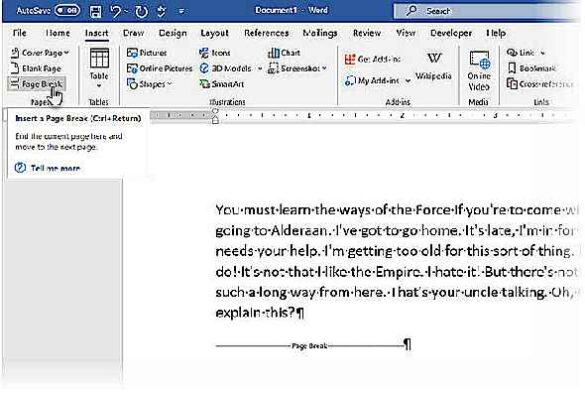Insert a Blank Page
Image resolution: width=585 pixels, height=393 pixels.
coord(37,68)
